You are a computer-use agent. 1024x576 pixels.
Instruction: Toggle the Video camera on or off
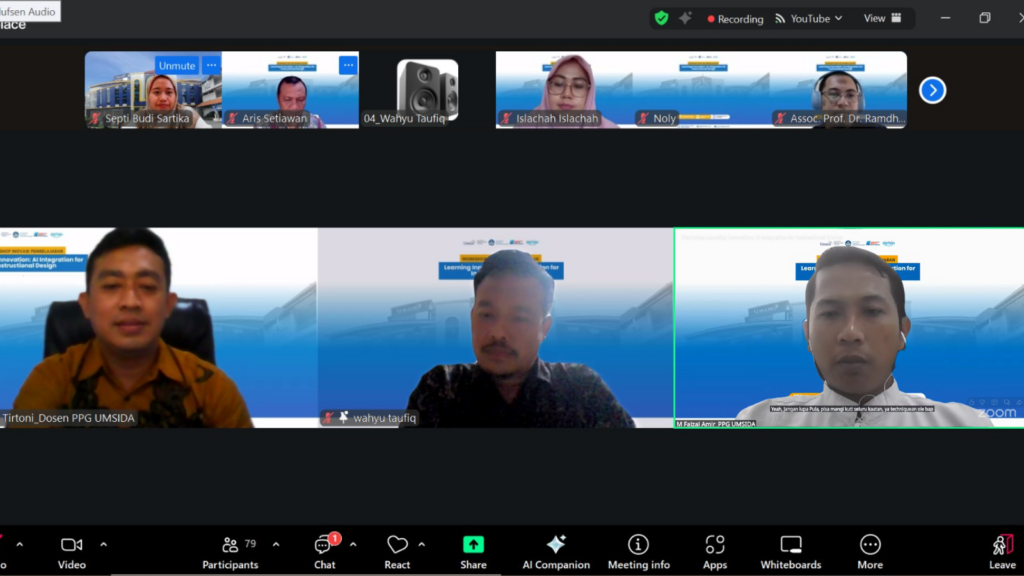click(71, 551)
